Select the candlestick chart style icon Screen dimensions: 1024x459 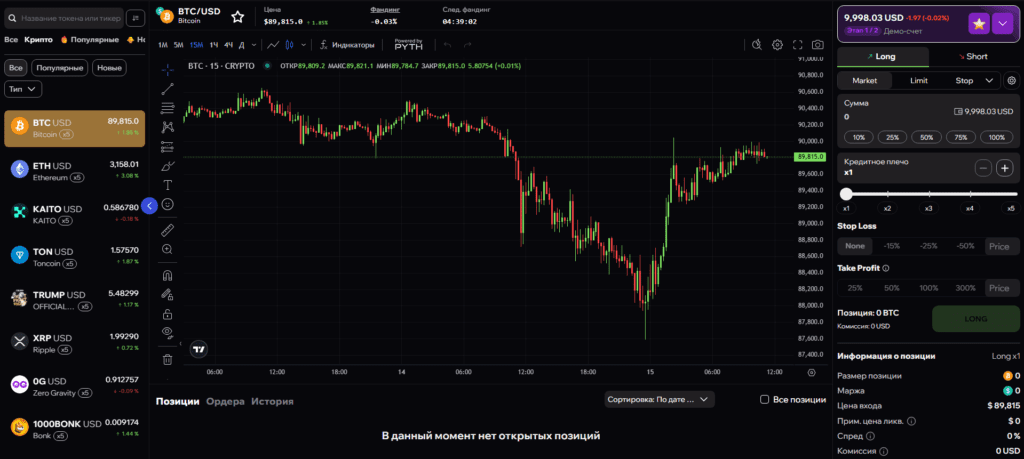(291, 45)
